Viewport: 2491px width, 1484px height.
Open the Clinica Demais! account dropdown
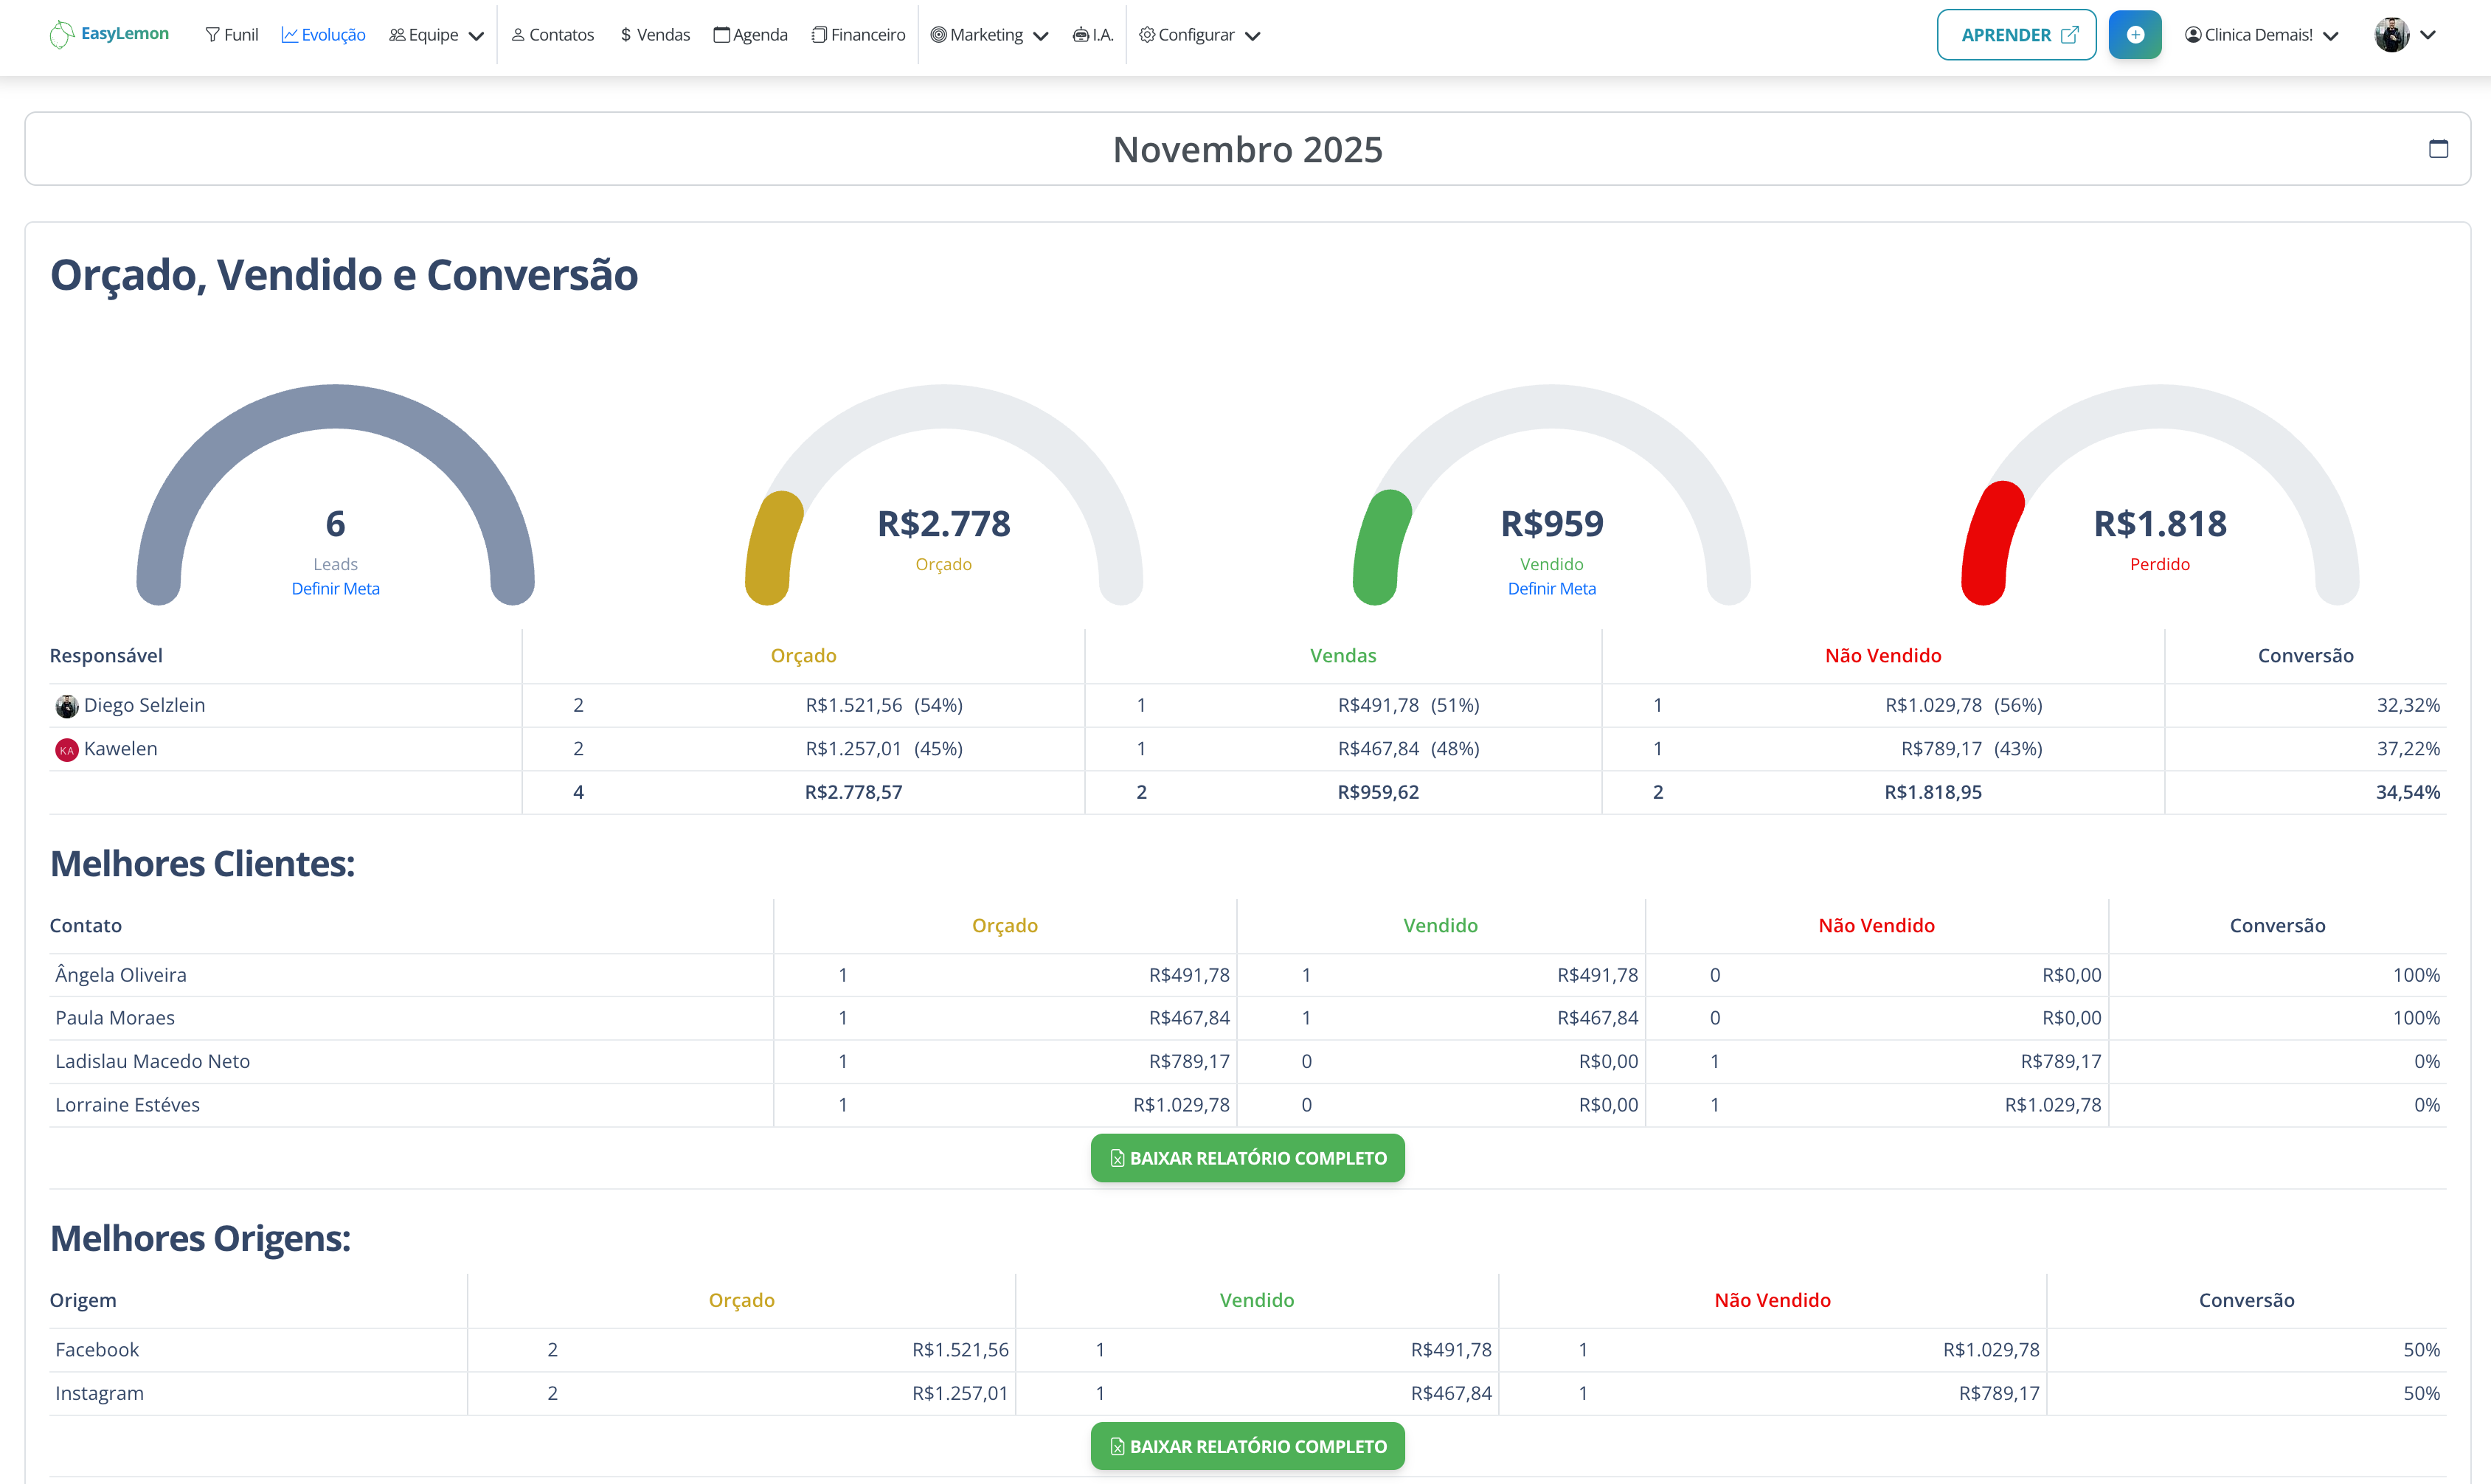tap(2261, 35)
